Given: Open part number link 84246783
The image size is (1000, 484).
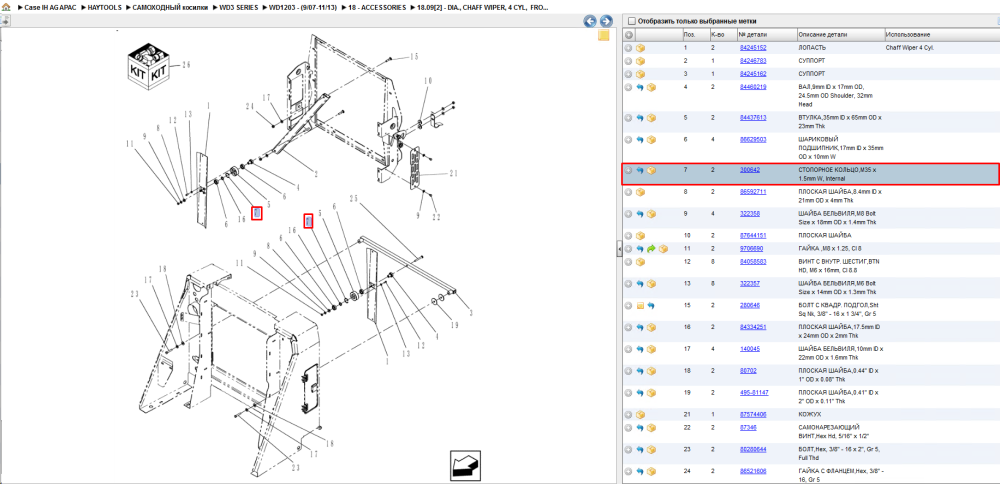Looking at the screenshot, I should click(x=753, y=61).
